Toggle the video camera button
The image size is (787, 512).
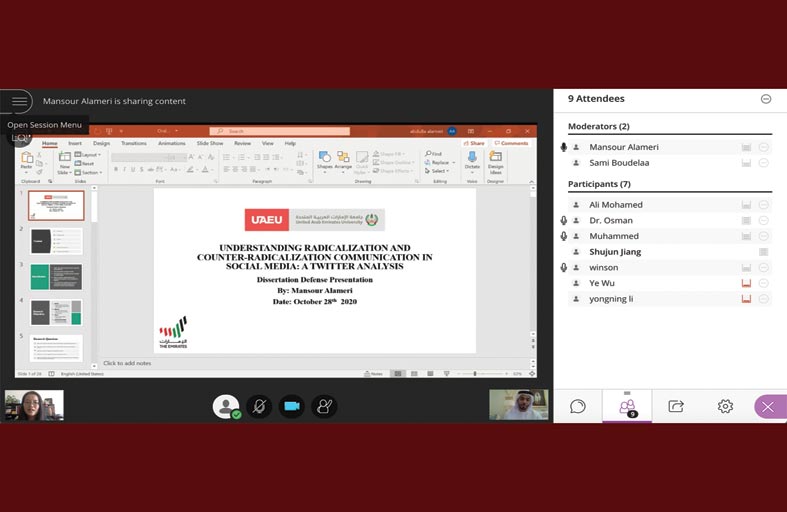click(291, 406)
